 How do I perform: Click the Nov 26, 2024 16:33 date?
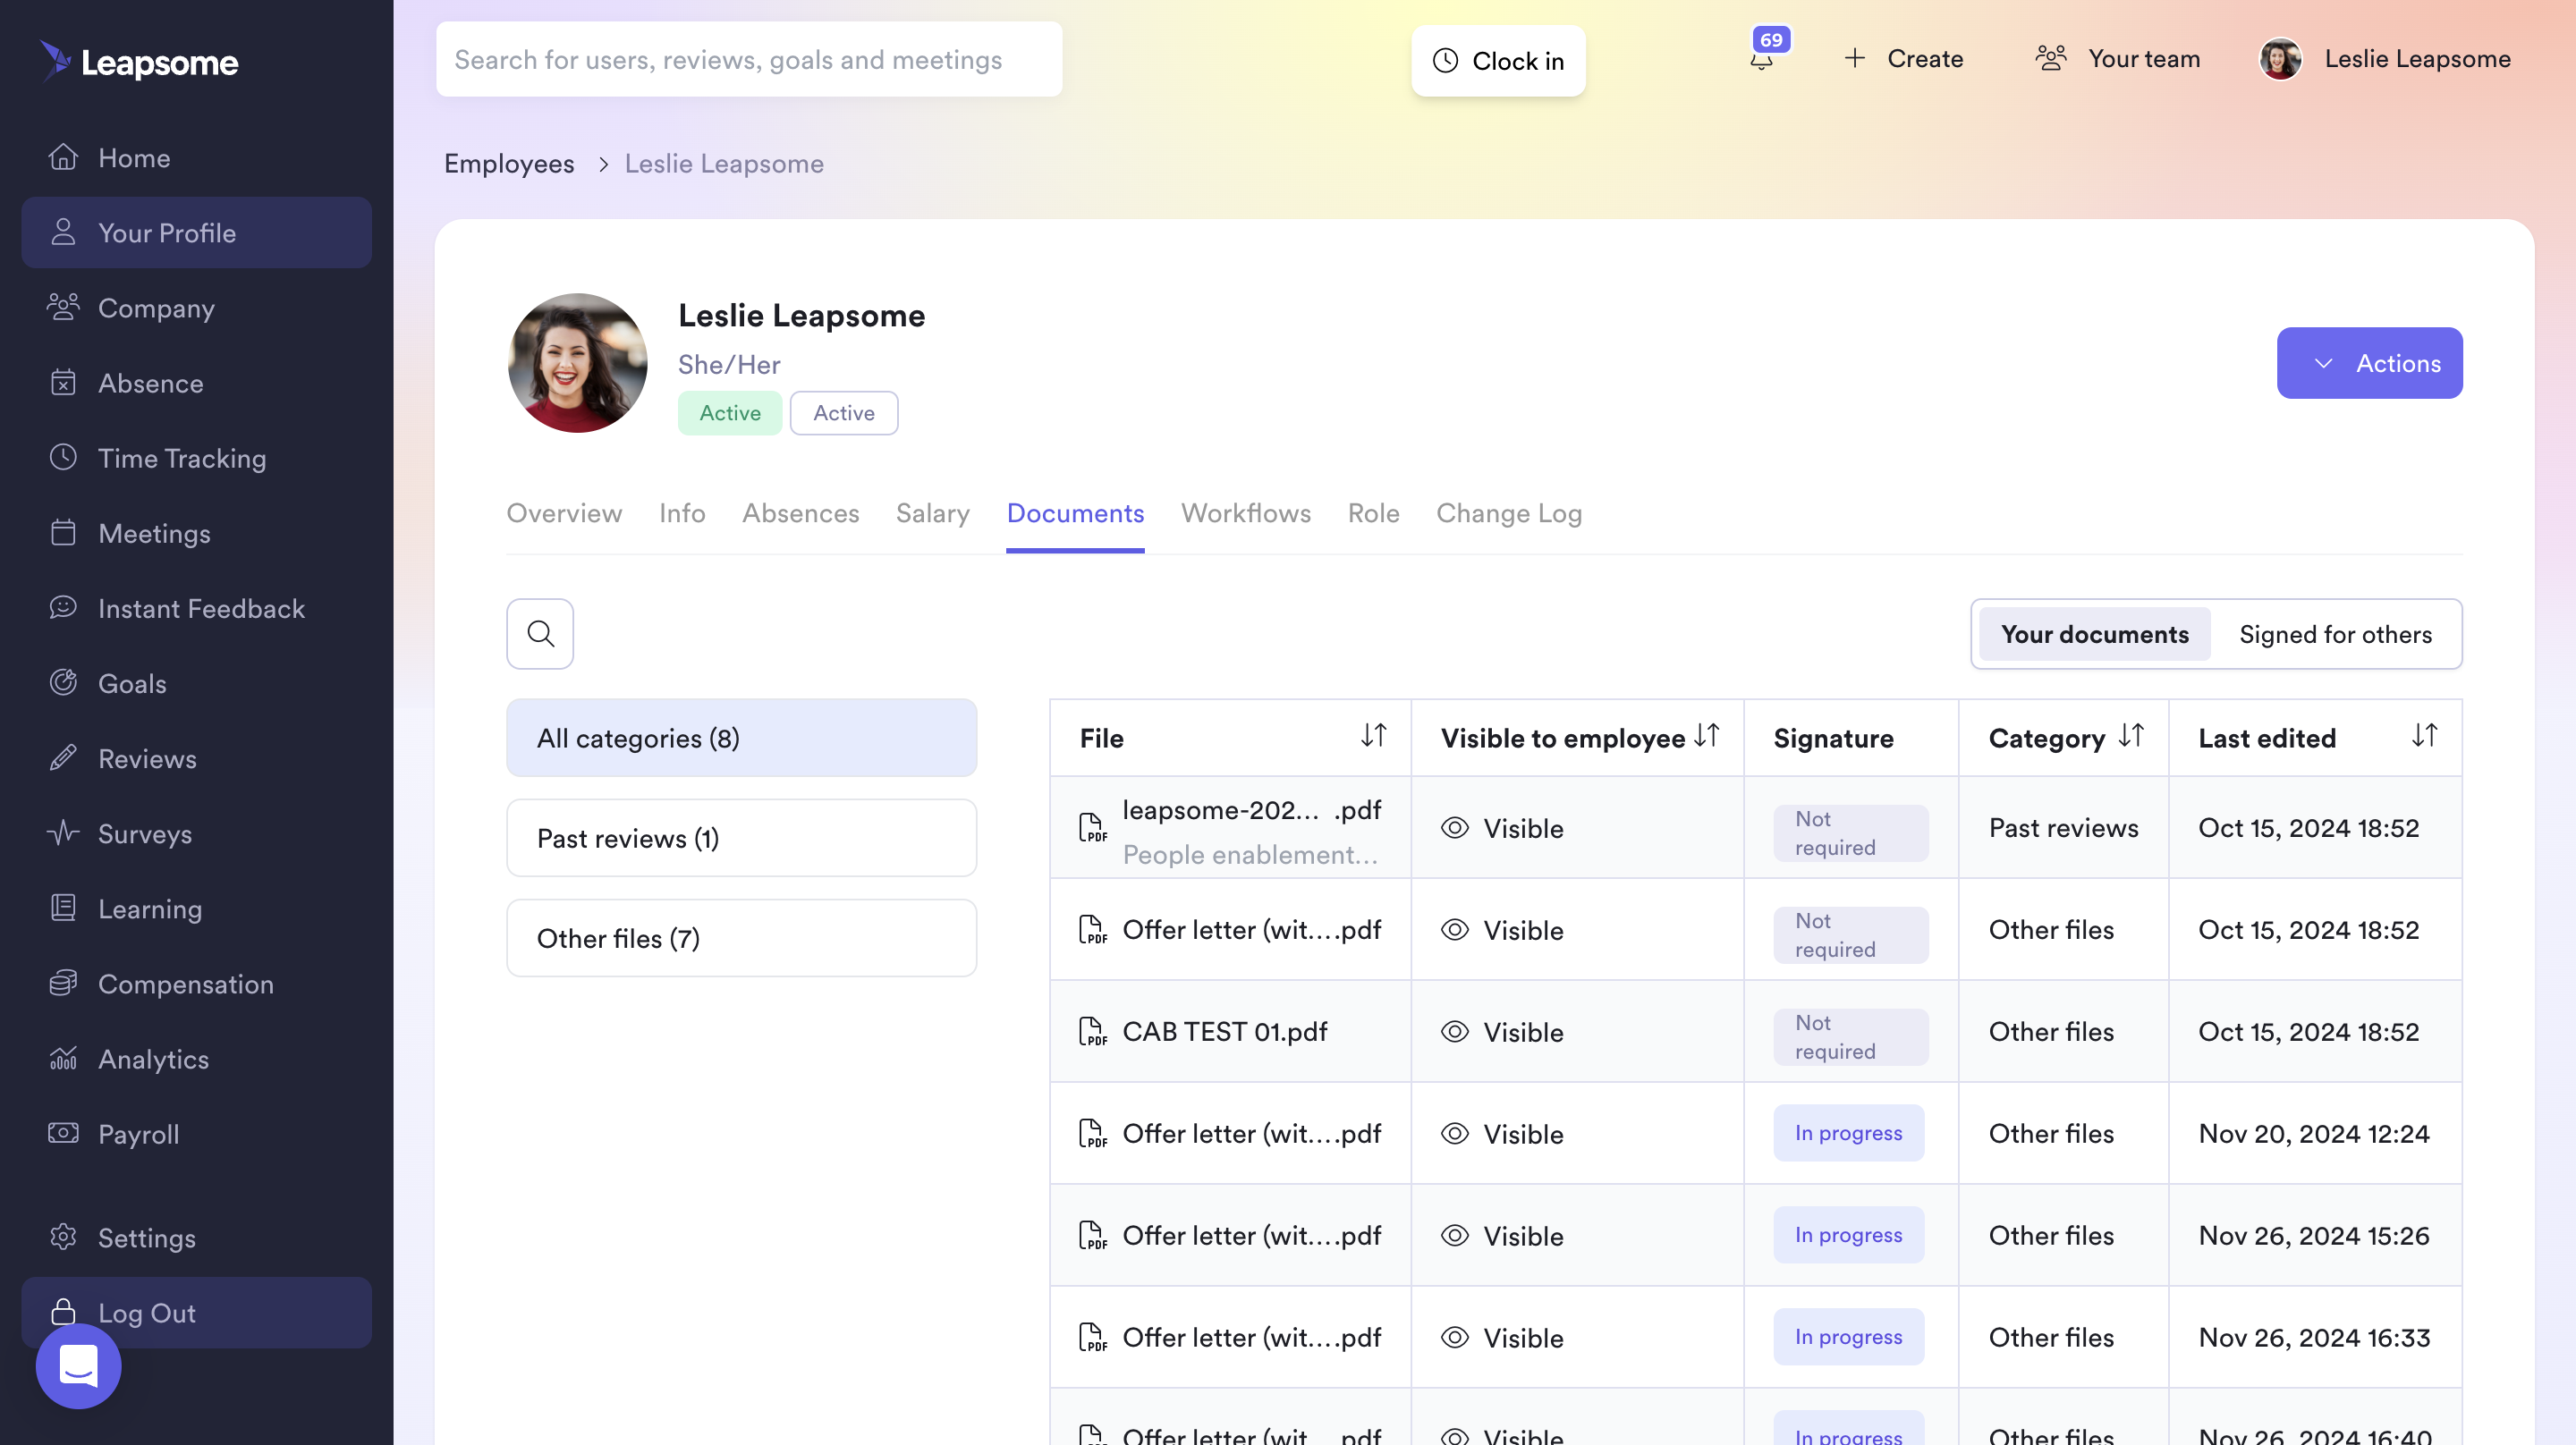2313,1338
